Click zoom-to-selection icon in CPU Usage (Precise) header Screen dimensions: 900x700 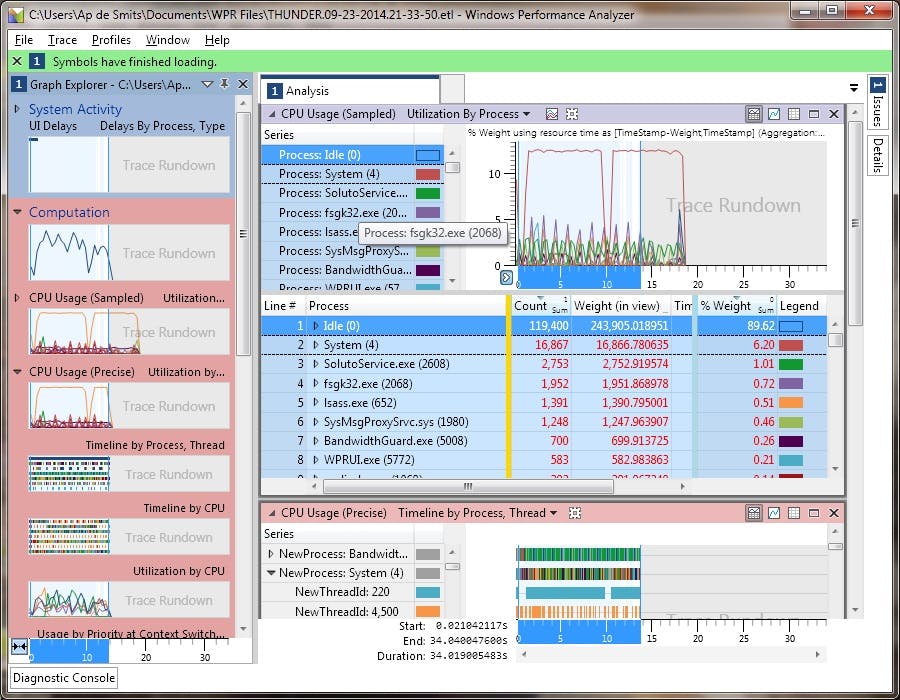(575, 513)
